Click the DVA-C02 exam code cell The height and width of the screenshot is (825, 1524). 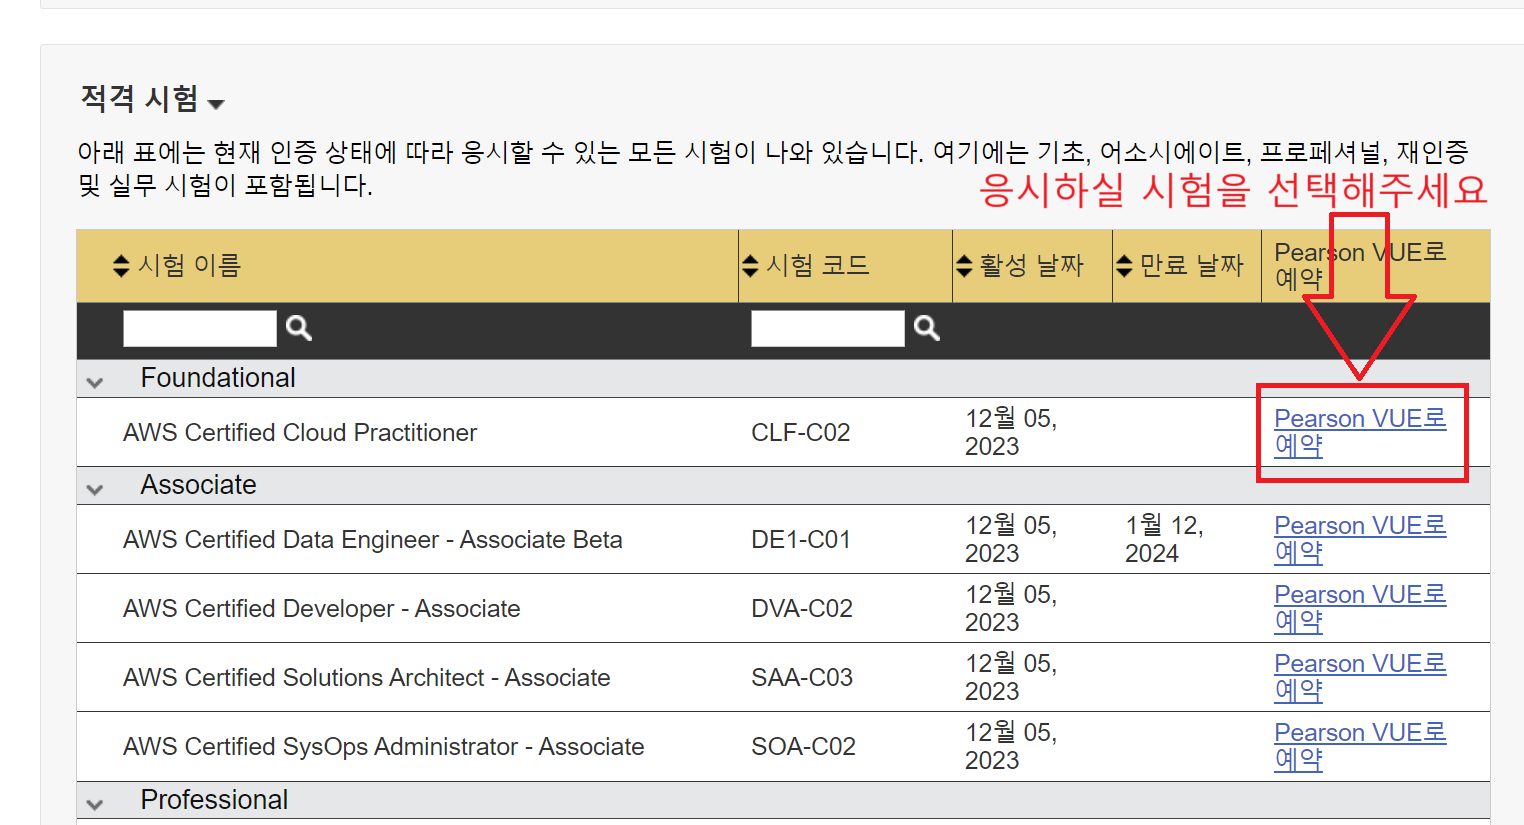pos(802,608)
